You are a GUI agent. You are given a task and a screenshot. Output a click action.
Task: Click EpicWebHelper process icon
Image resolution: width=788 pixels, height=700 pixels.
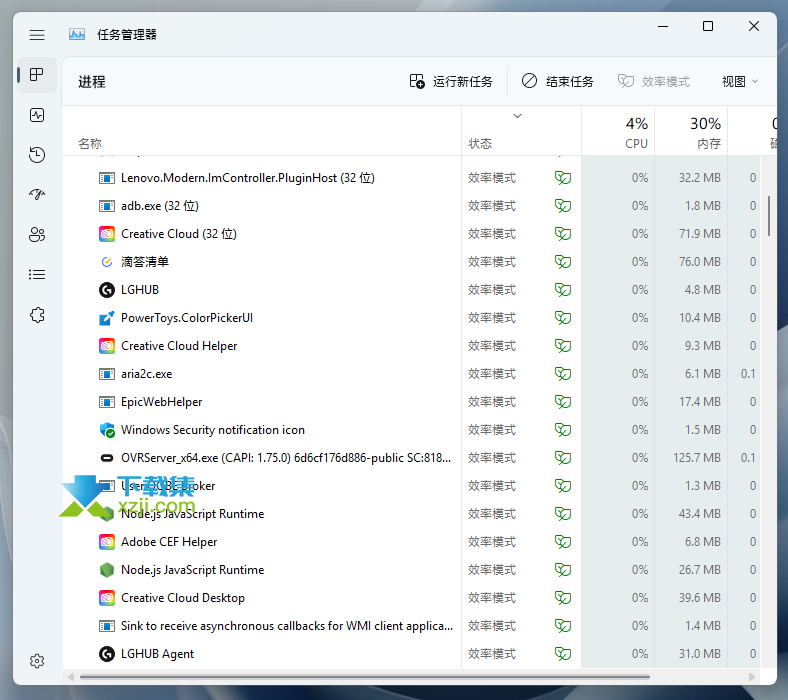point(107,402)
